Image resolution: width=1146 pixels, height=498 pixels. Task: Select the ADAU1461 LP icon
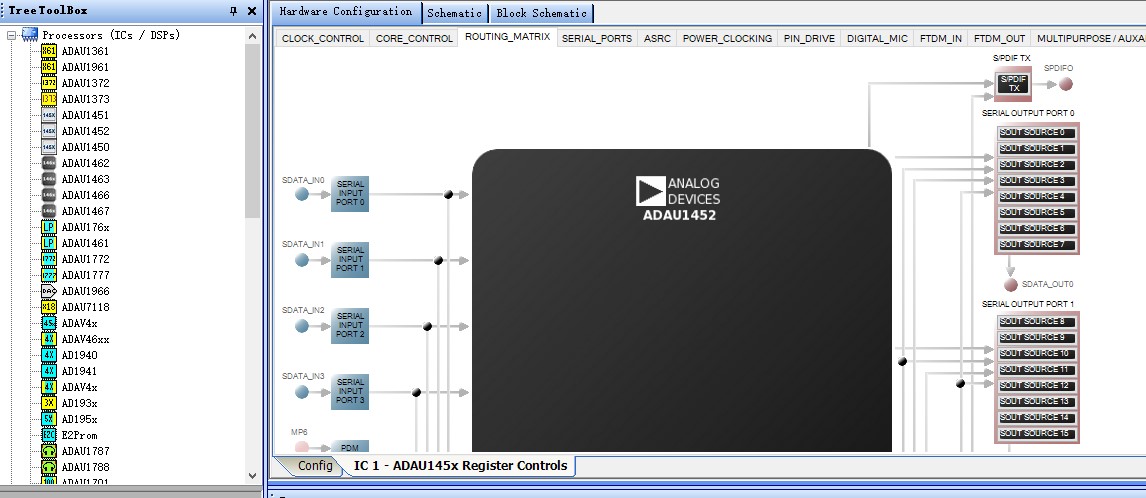pyautogui.click(x=49, y=243)
